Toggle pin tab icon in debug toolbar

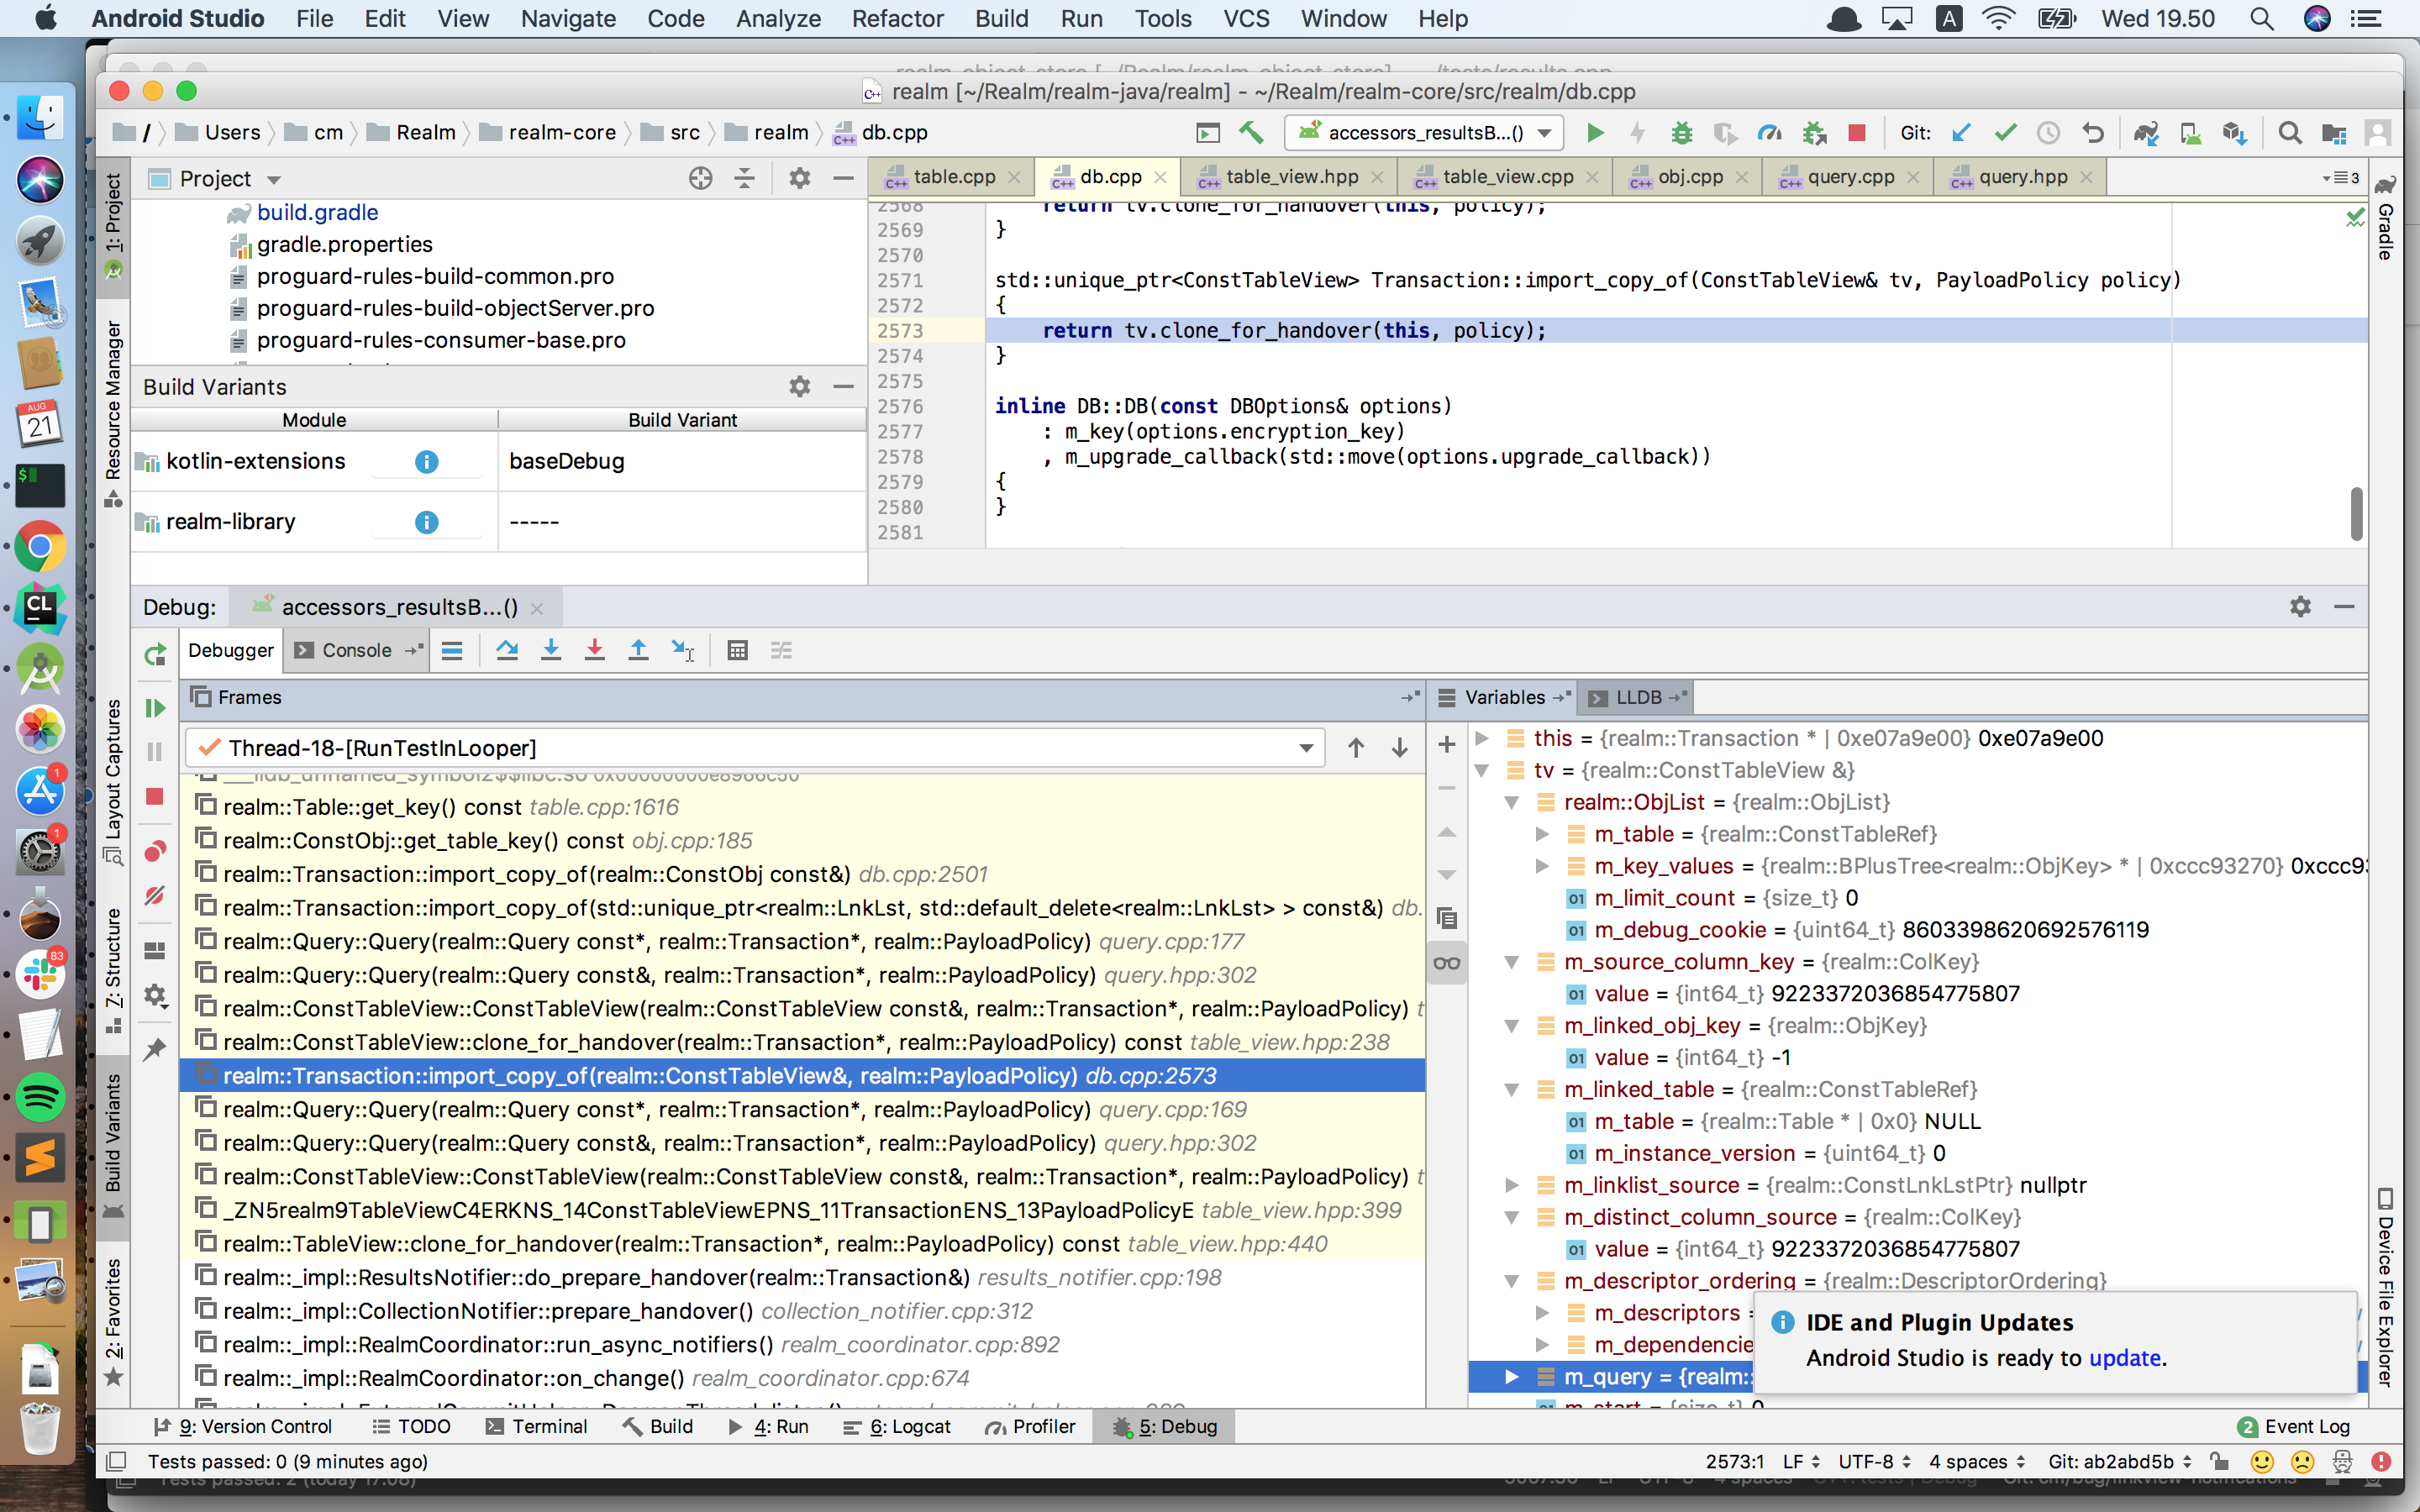pos(155,1049)
